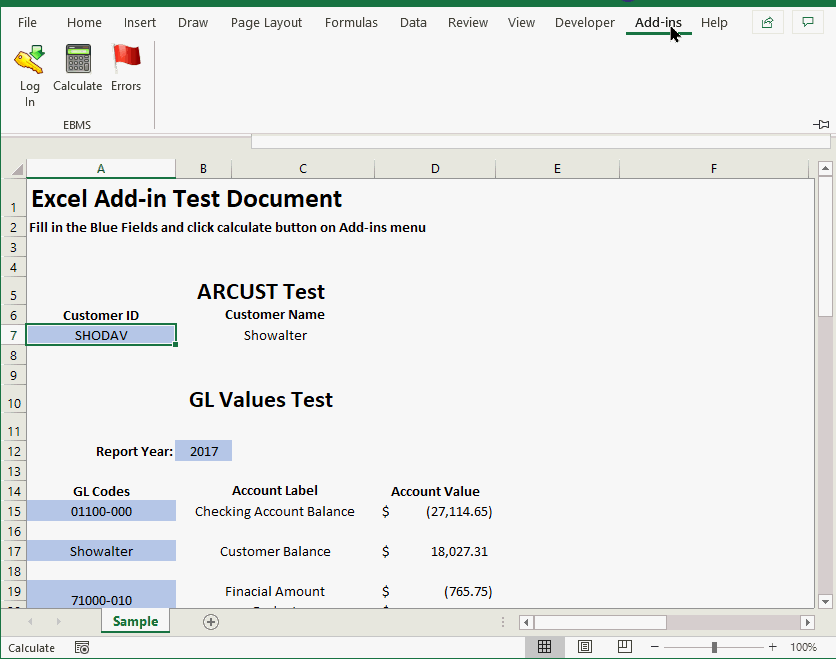The image size is (836, 659).
Task: Switch to Normal view in the status bar
Action: click(x=545, y=646)
